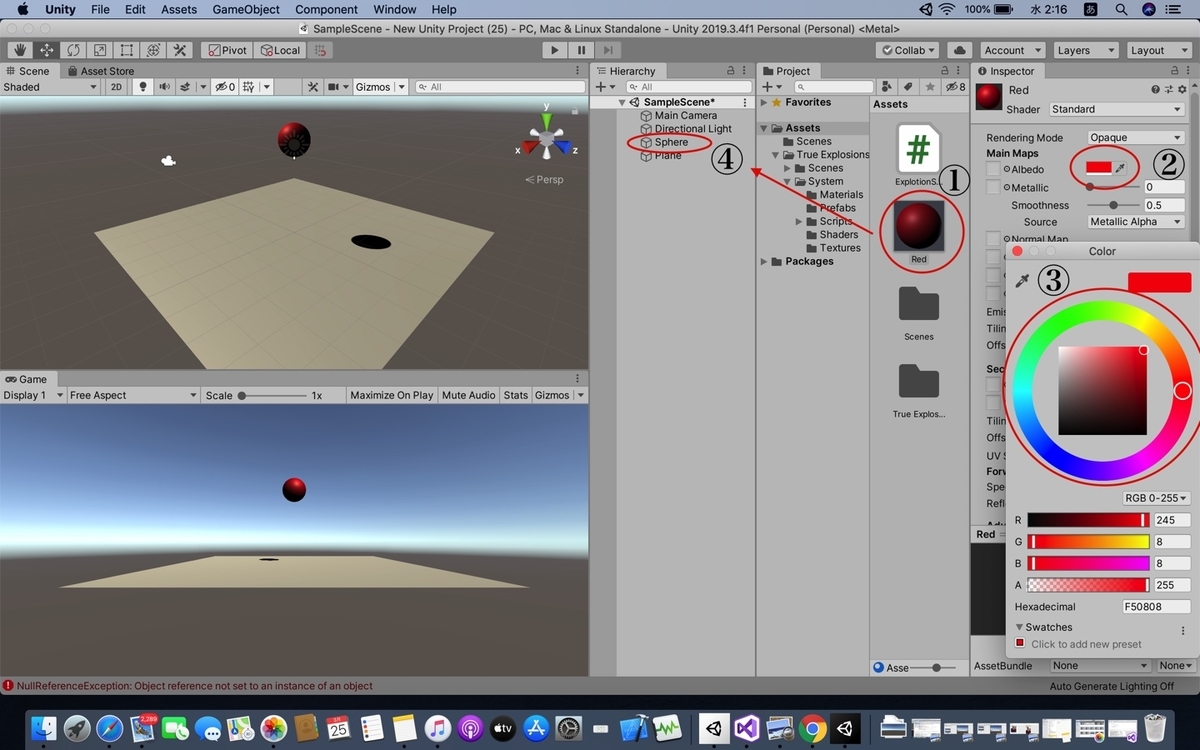Image resolution: width=1200 pixels, height=750 pixels.
Task: Toggle Mute Audio in Game view
Action: pyautogui.click(x=469, y=395)
